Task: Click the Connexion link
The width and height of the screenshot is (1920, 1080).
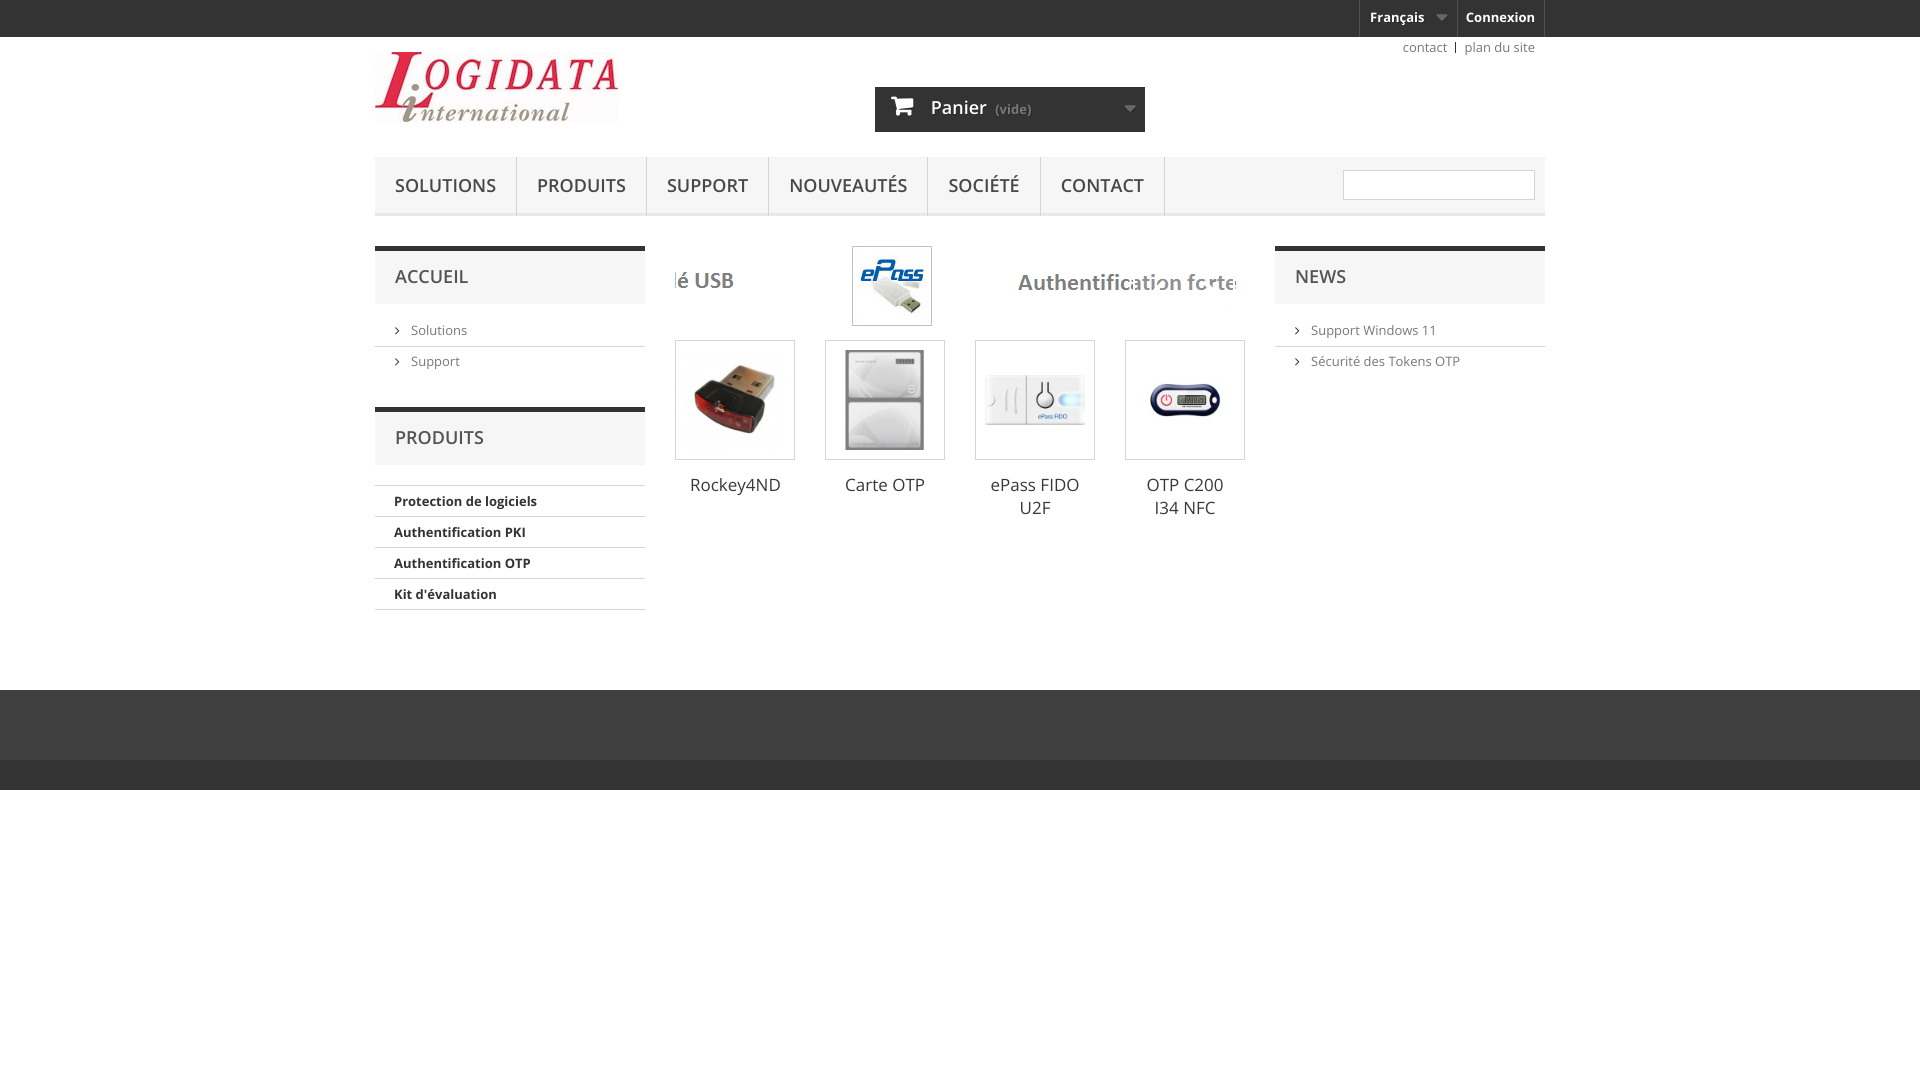Action: pyautogui.click(x=1500, y=18)
